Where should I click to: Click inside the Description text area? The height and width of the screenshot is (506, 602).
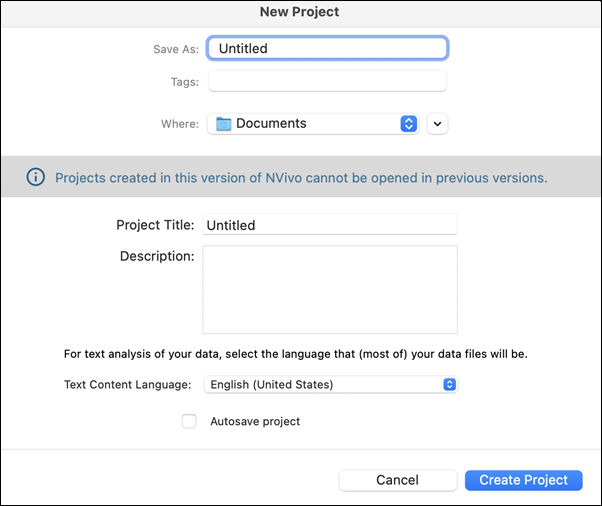330,289
